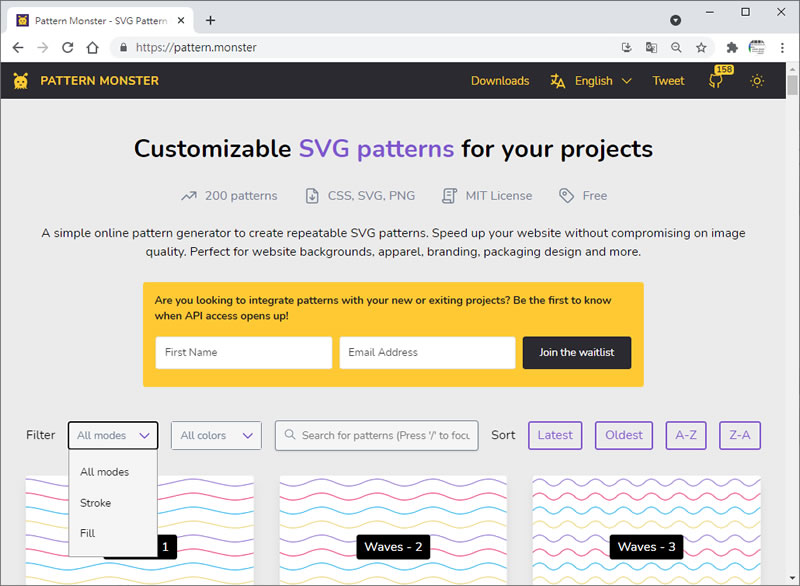Viewport: 800px width, 586px height.
Task: Click the Search for patterns box
Action: [x=377, y=435]
